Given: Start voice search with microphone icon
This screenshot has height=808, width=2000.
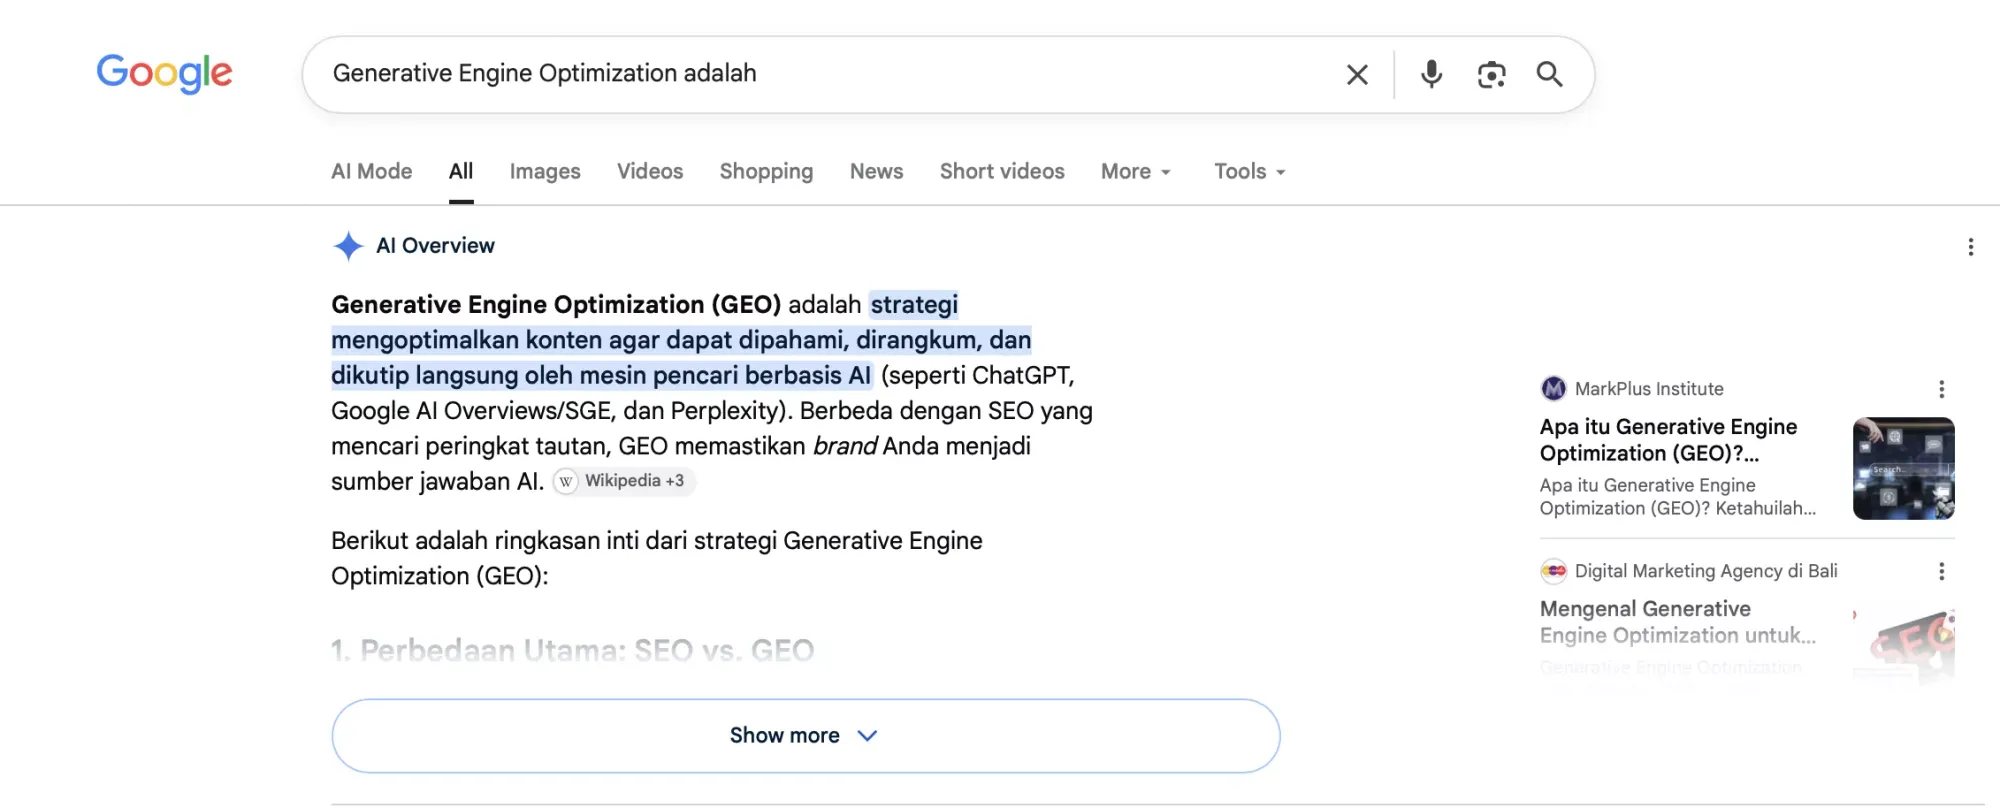Looking at the screenshot, I should tap(1431, 74).
